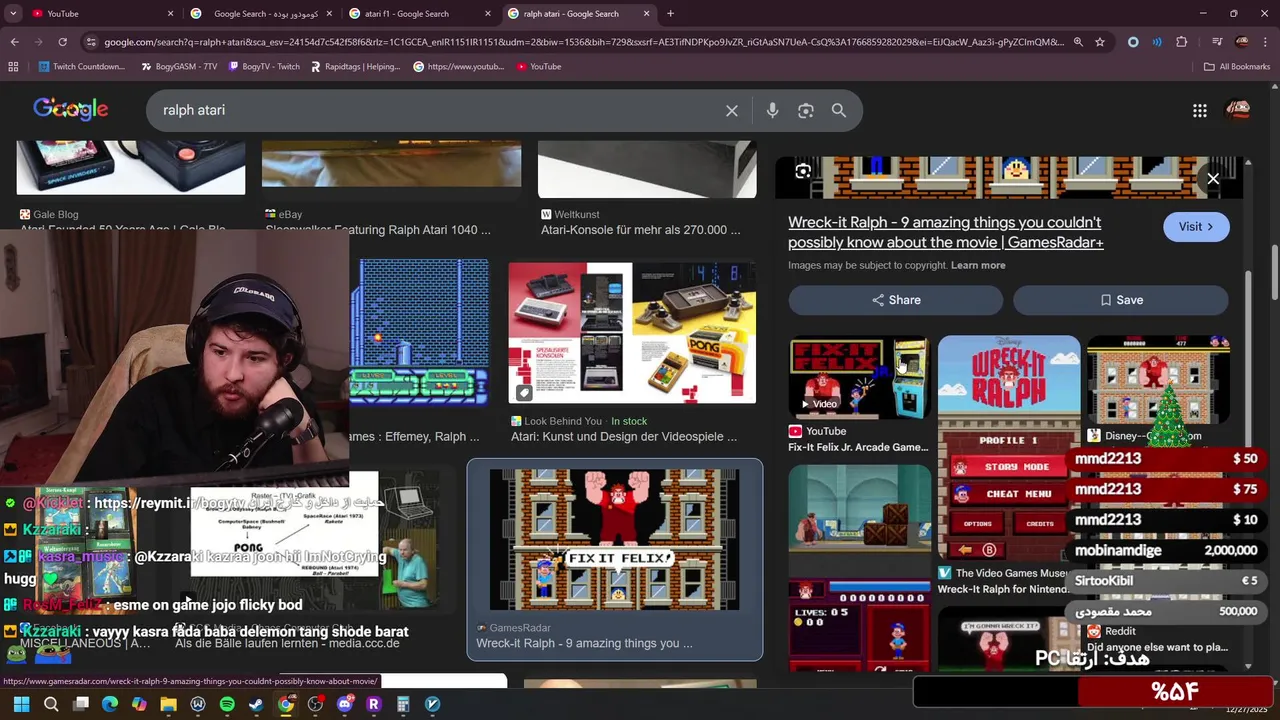Close the YouTube tab
Viewport: 1280px width, 720px height.
tap(170, 14)
